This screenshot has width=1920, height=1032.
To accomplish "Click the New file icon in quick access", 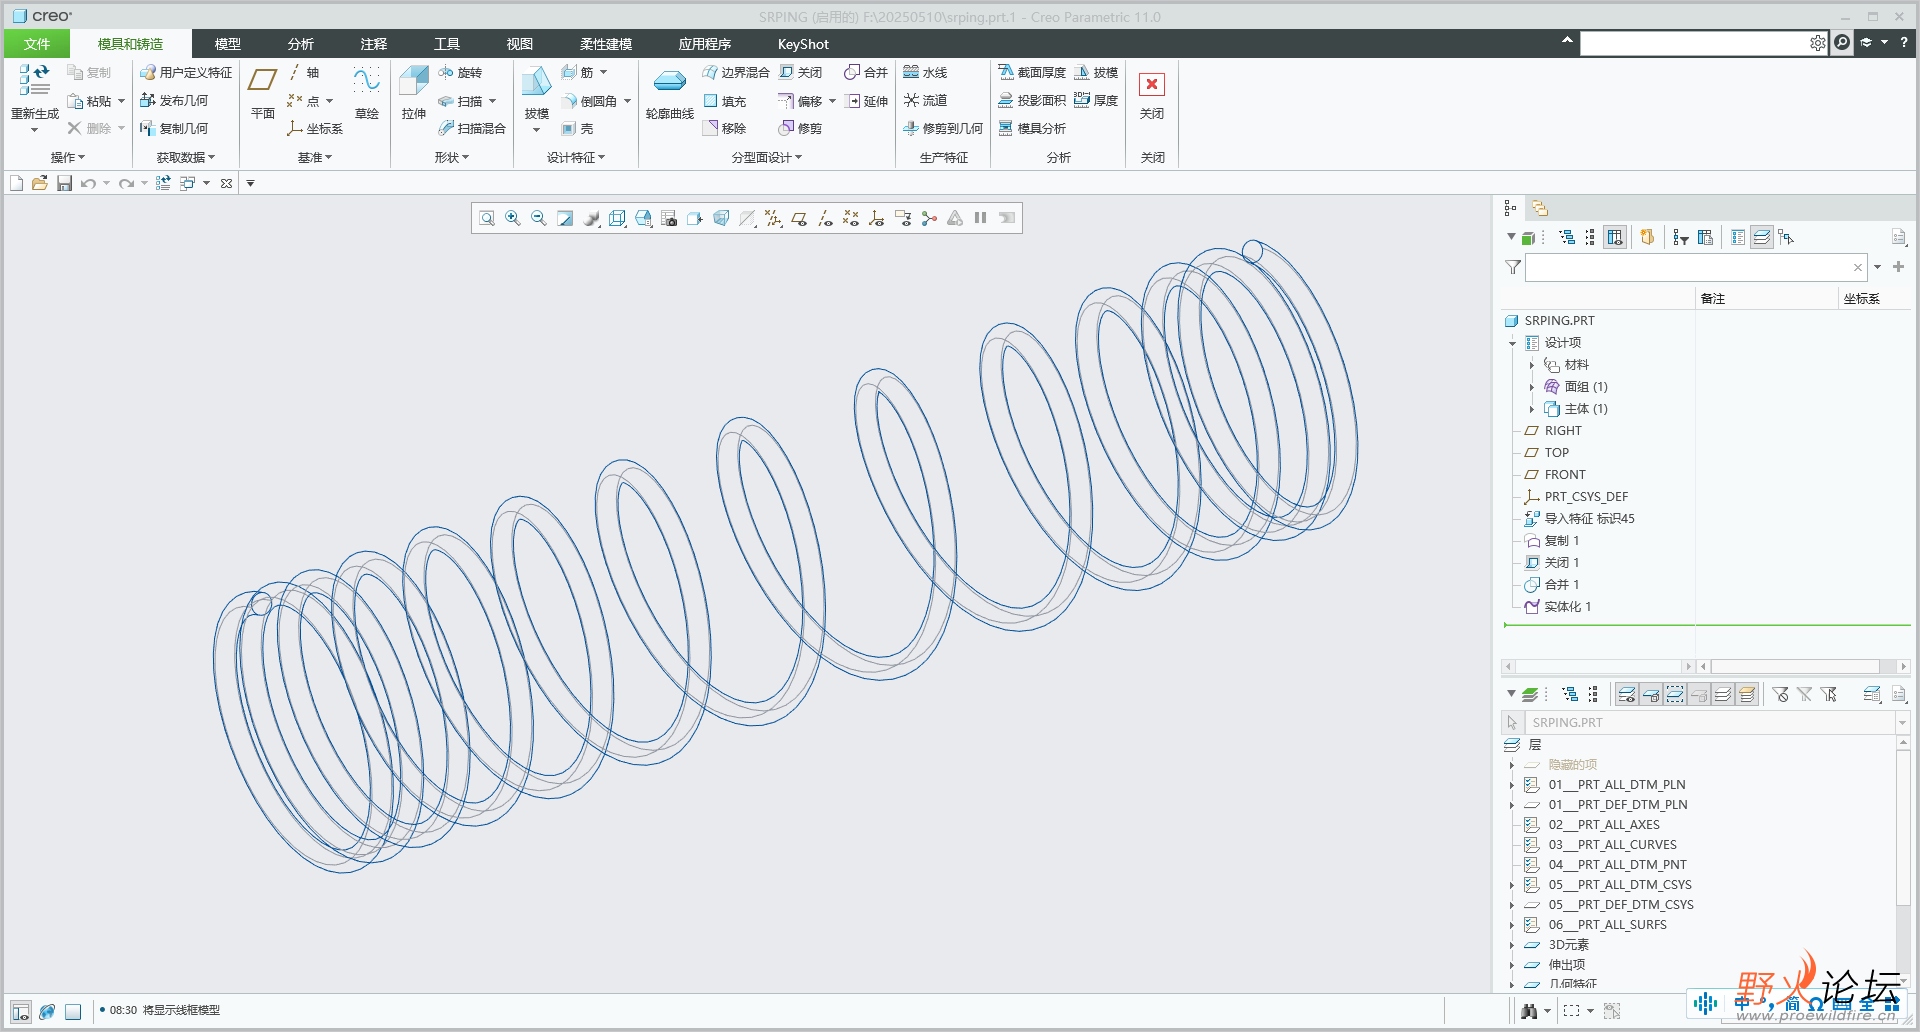I will coord(16,184).
